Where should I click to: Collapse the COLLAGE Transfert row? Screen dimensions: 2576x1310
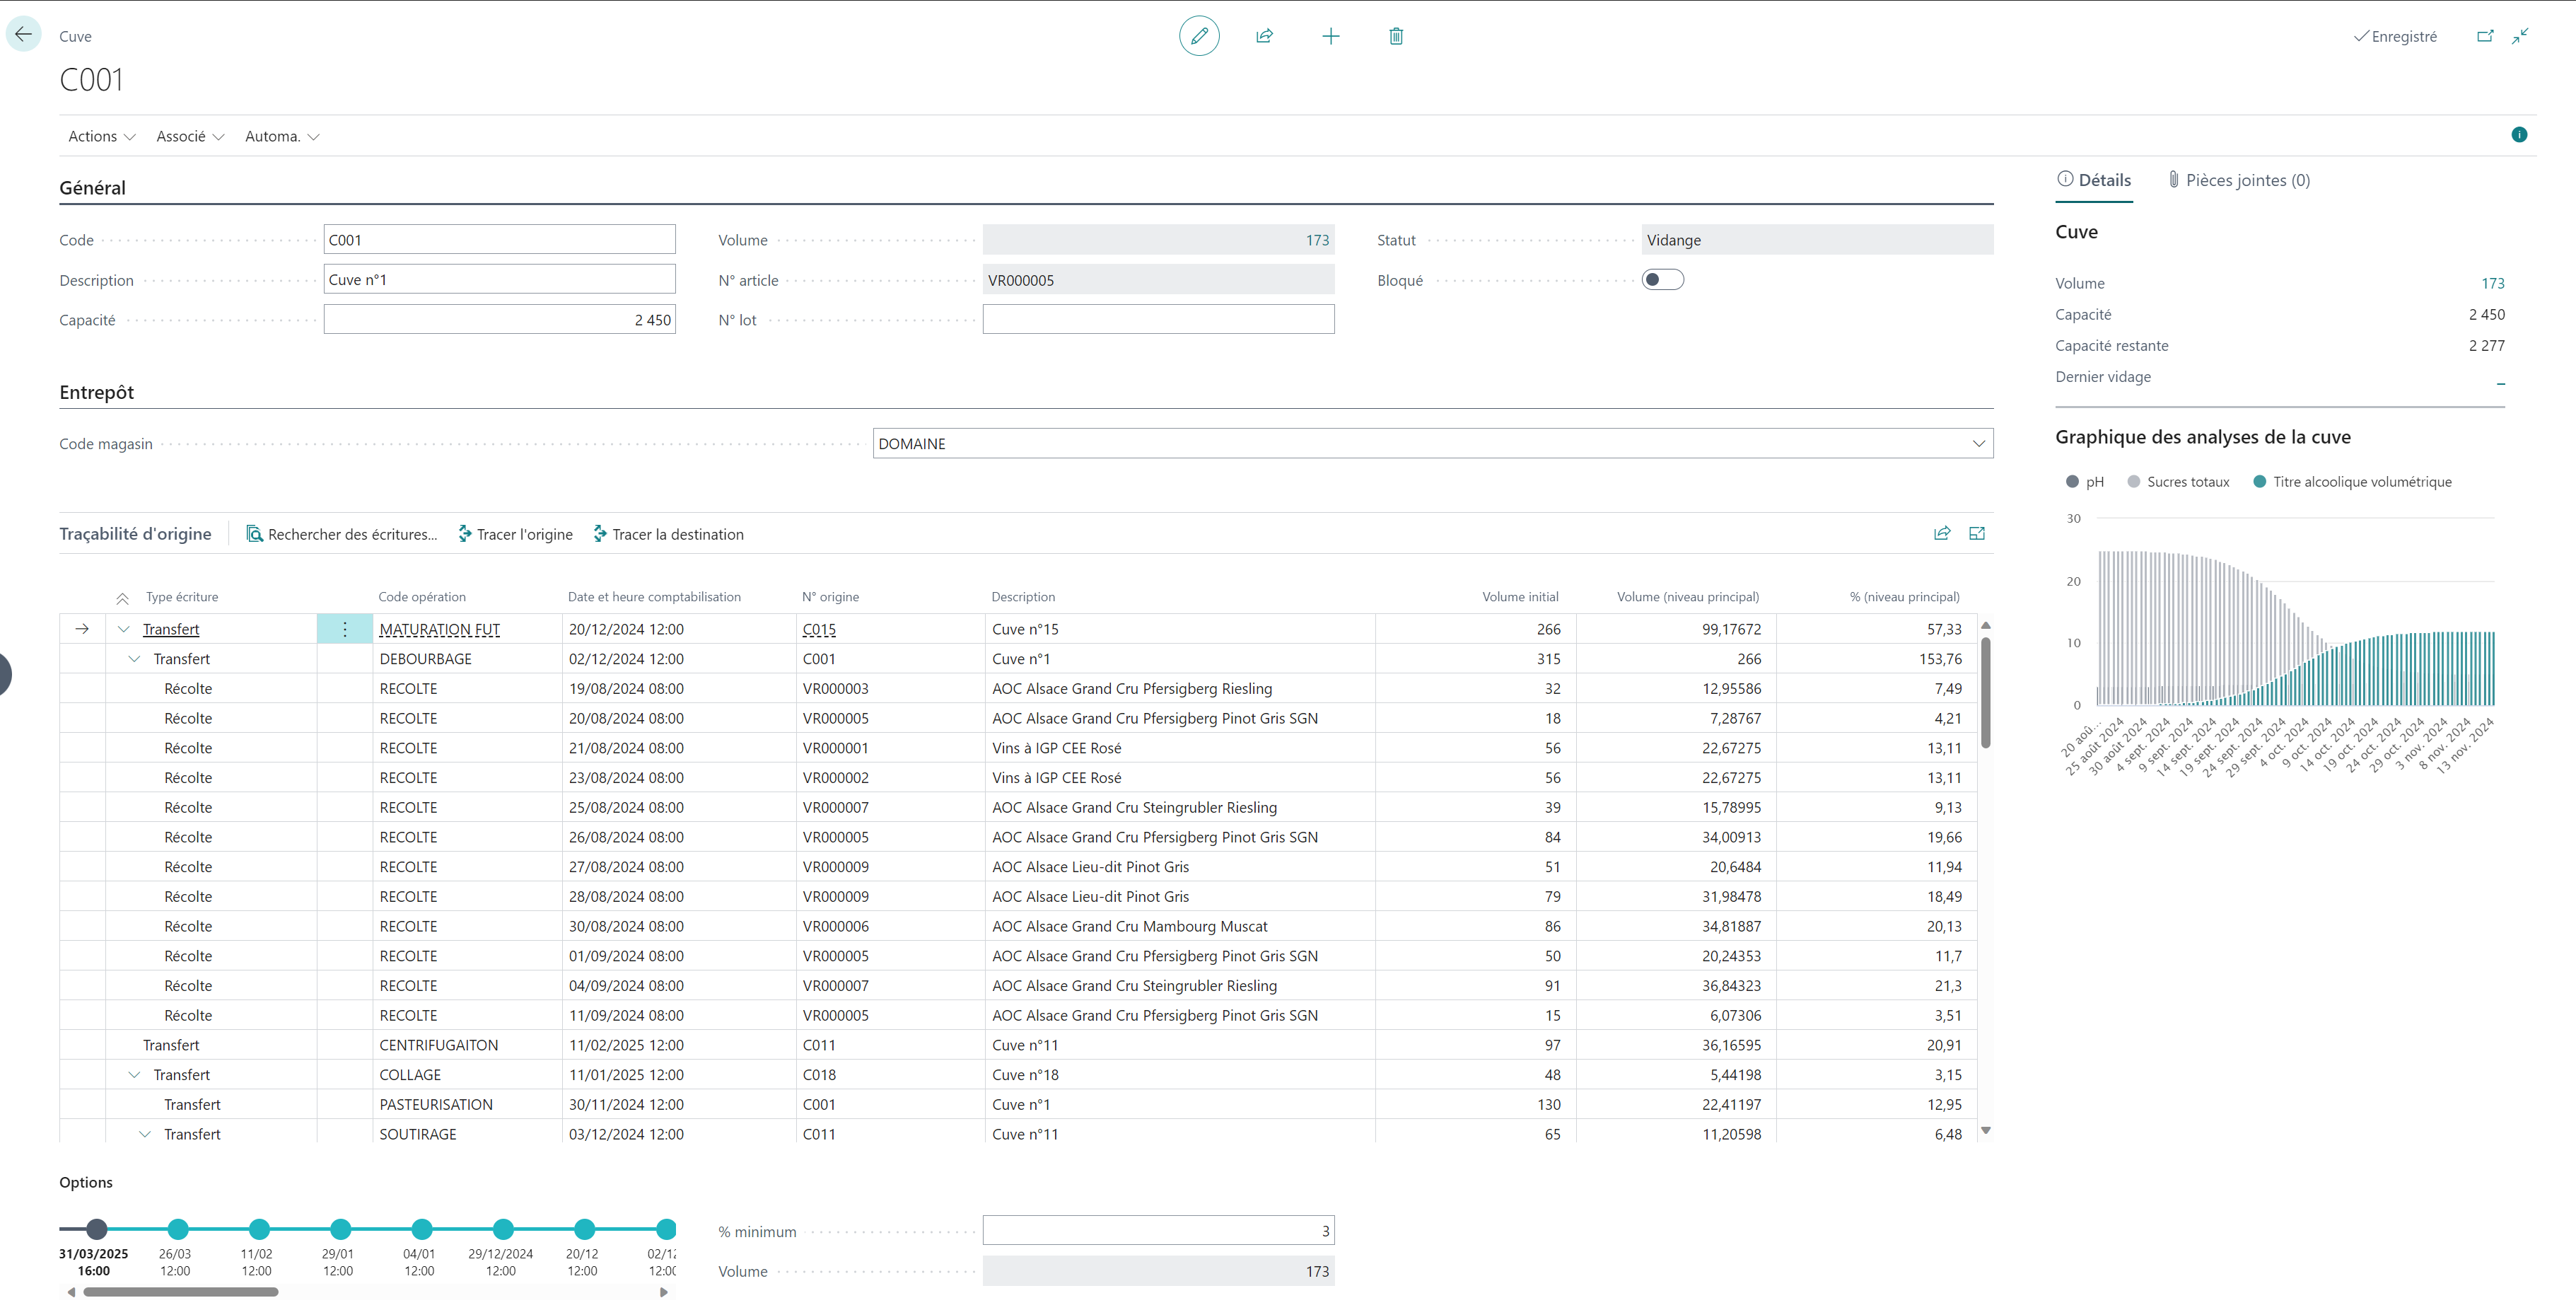(134, 1075)
